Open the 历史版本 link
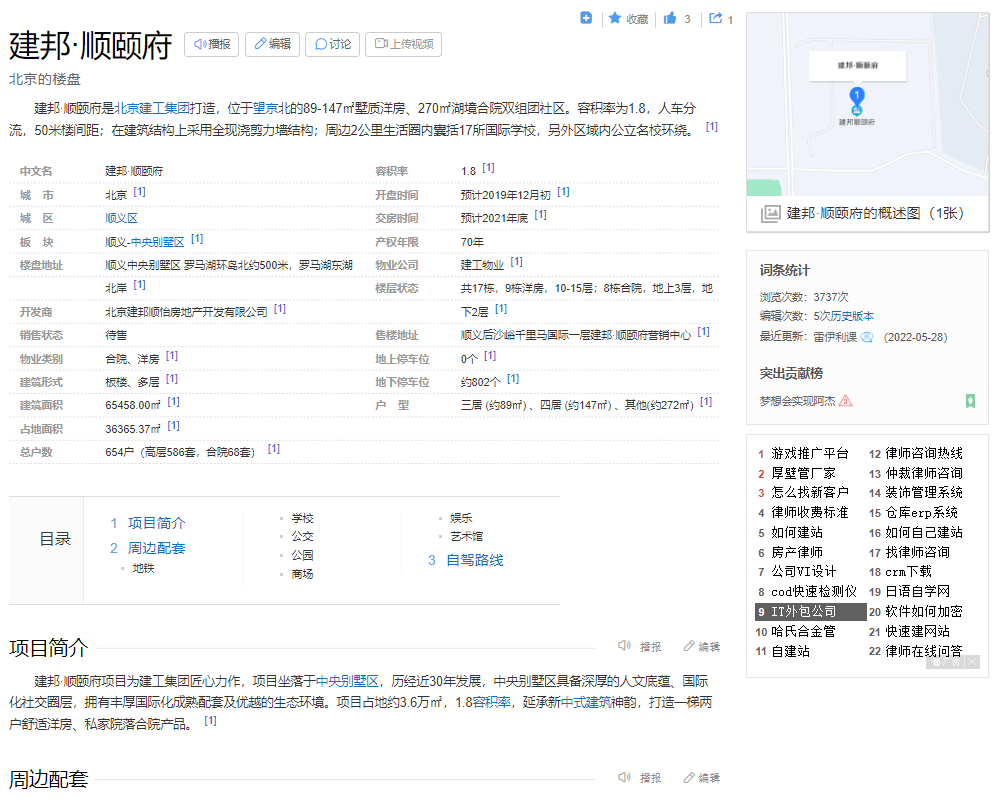The image size is (998, 800). pos(850,316)
